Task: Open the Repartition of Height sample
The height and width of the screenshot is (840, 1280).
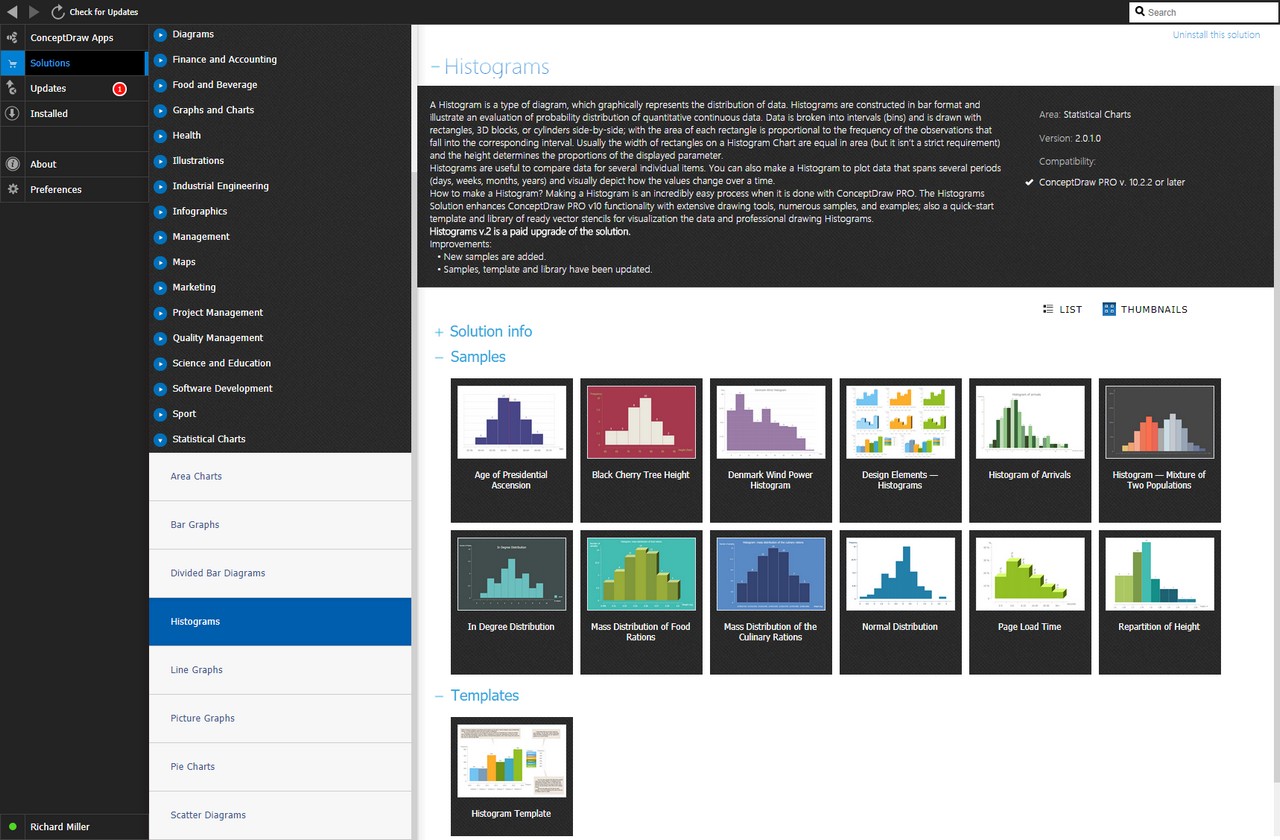Action: pos(1160,602)
